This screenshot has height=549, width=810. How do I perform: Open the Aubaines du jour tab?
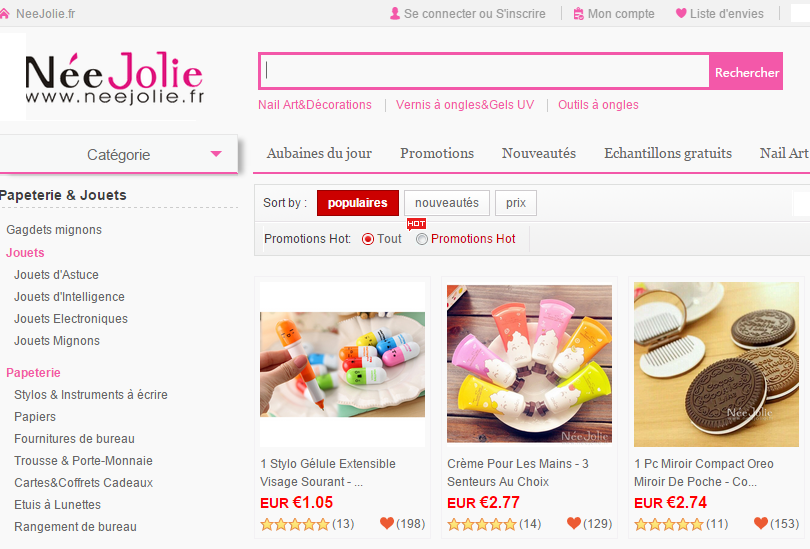tap(319, 153)
